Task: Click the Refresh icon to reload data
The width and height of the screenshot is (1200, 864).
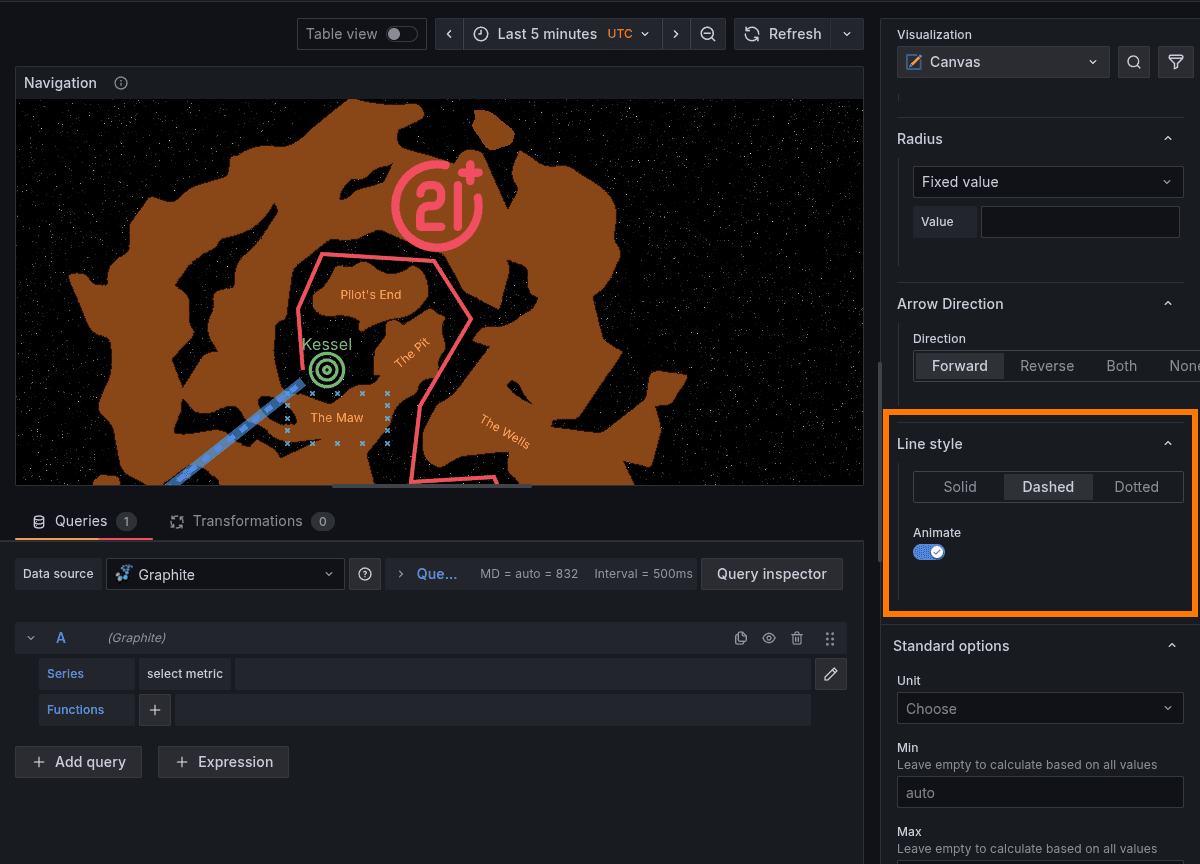Action: tap(751, 33)
